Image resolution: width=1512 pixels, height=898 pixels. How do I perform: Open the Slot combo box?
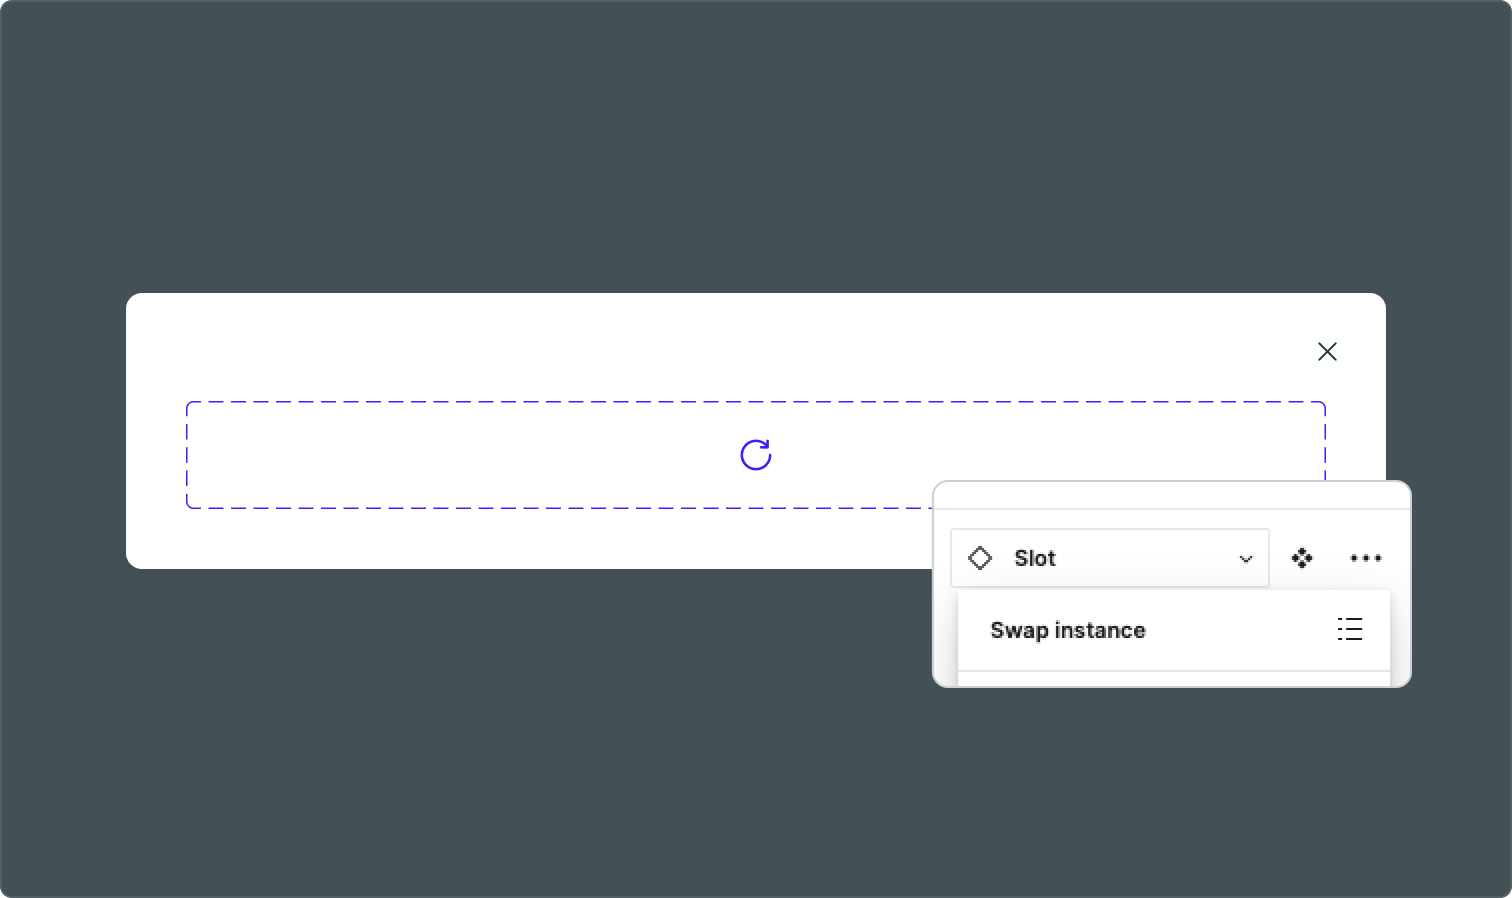click(x=1109, y=558)
